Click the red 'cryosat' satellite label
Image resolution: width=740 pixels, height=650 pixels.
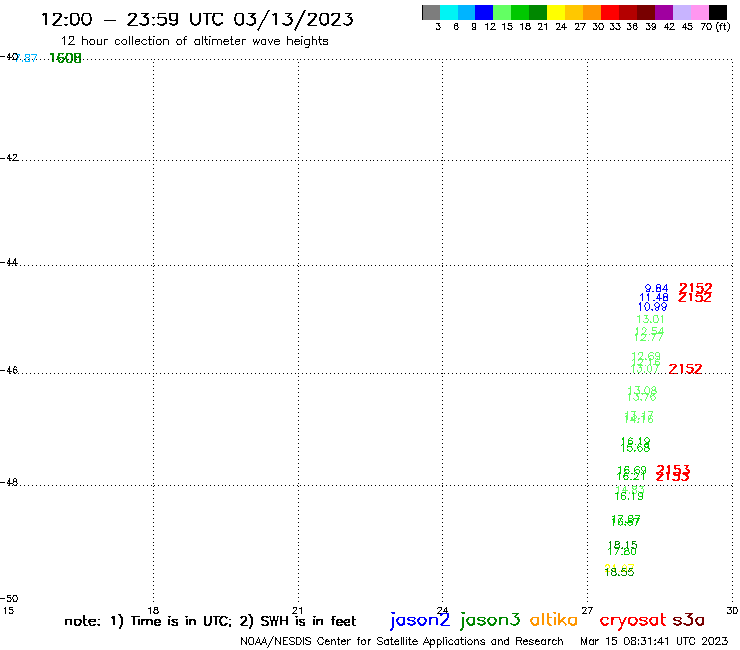click(x=633, y=620)
